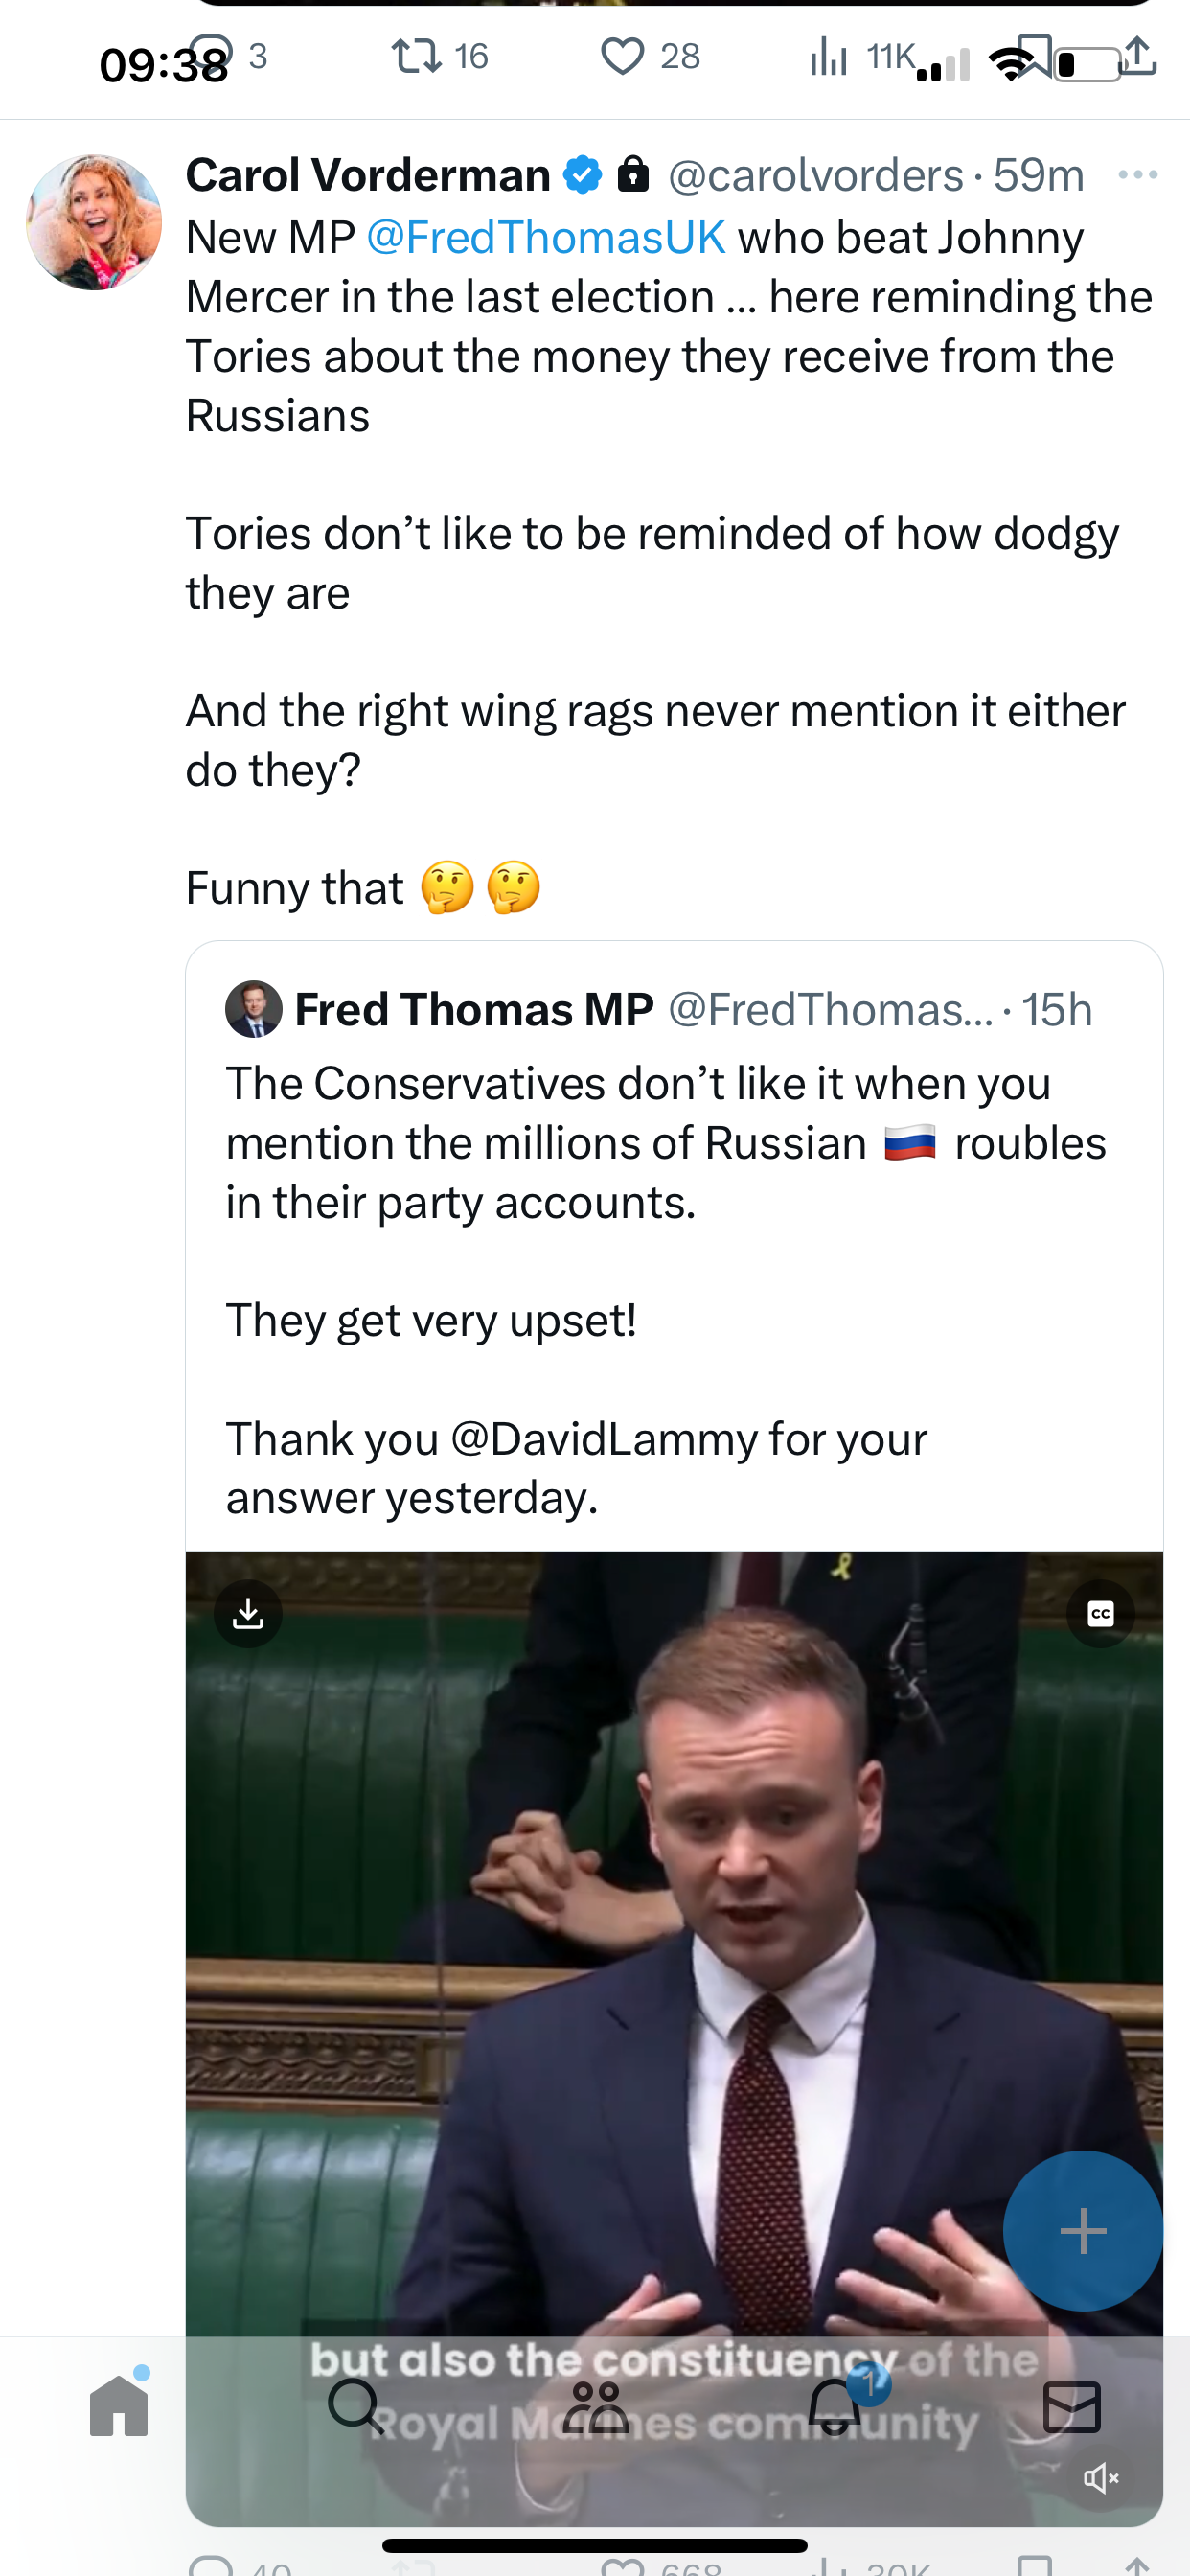Open three-dot menu on Carol Vorderman's tweet
Screen dimensions: 1190x2576
(1138, 175)
